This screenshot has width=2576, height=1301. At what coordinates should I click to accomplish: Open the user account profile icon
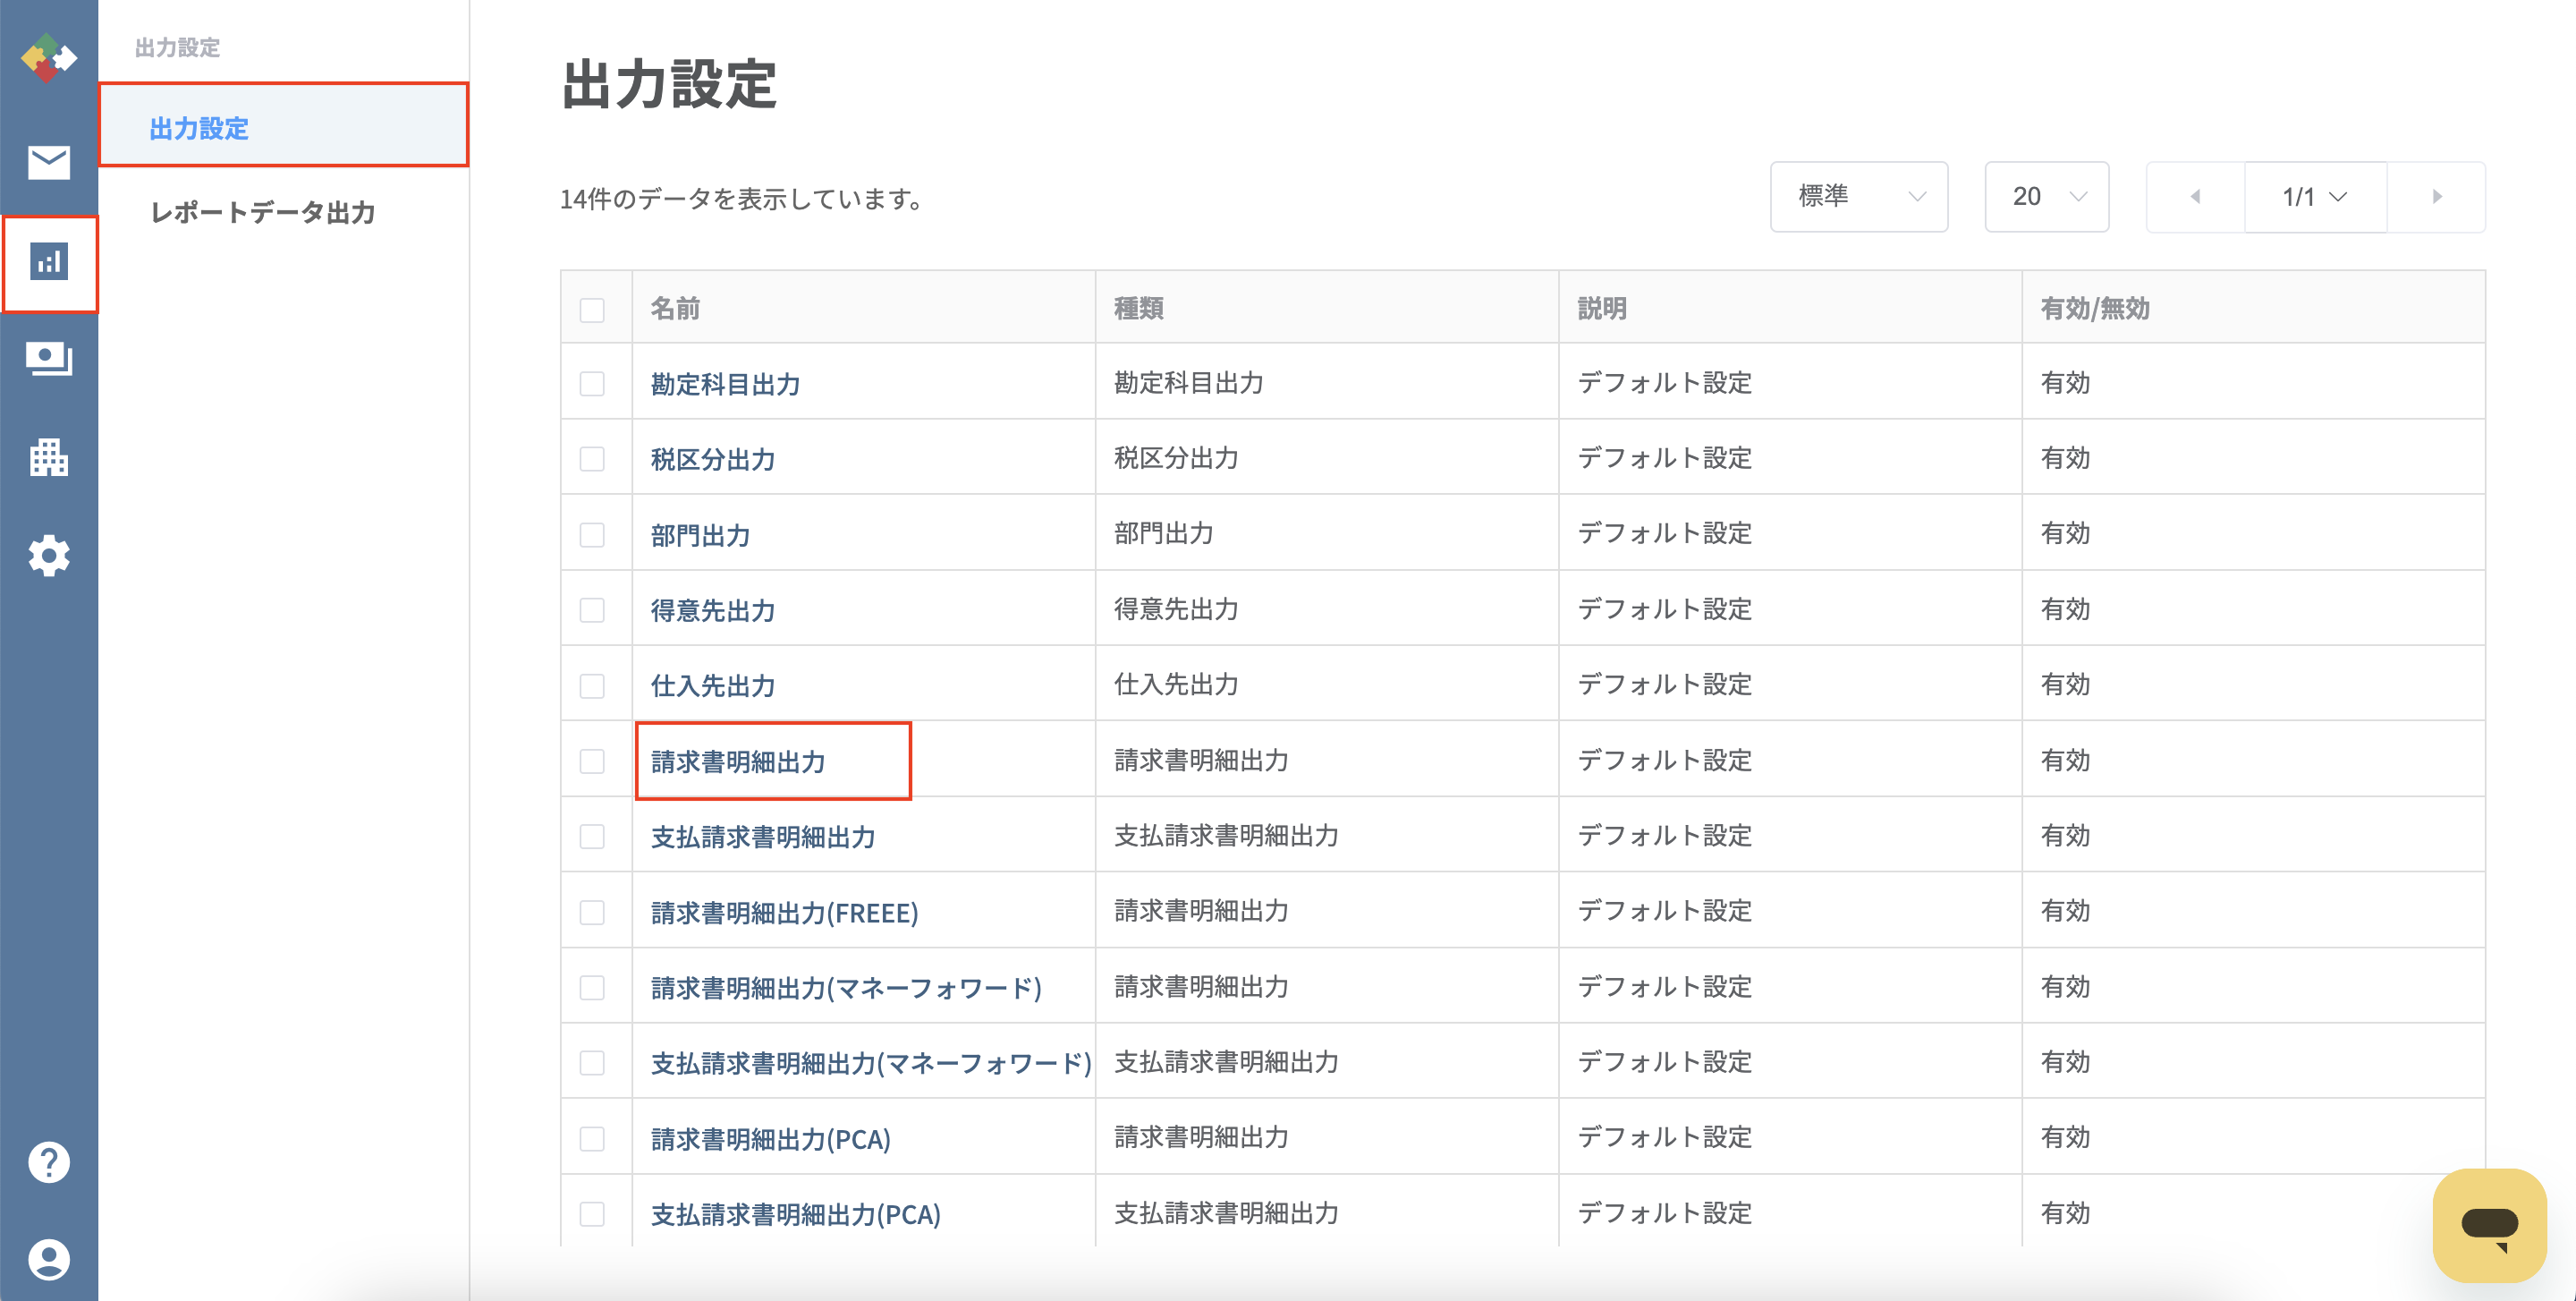point(48,1259)
